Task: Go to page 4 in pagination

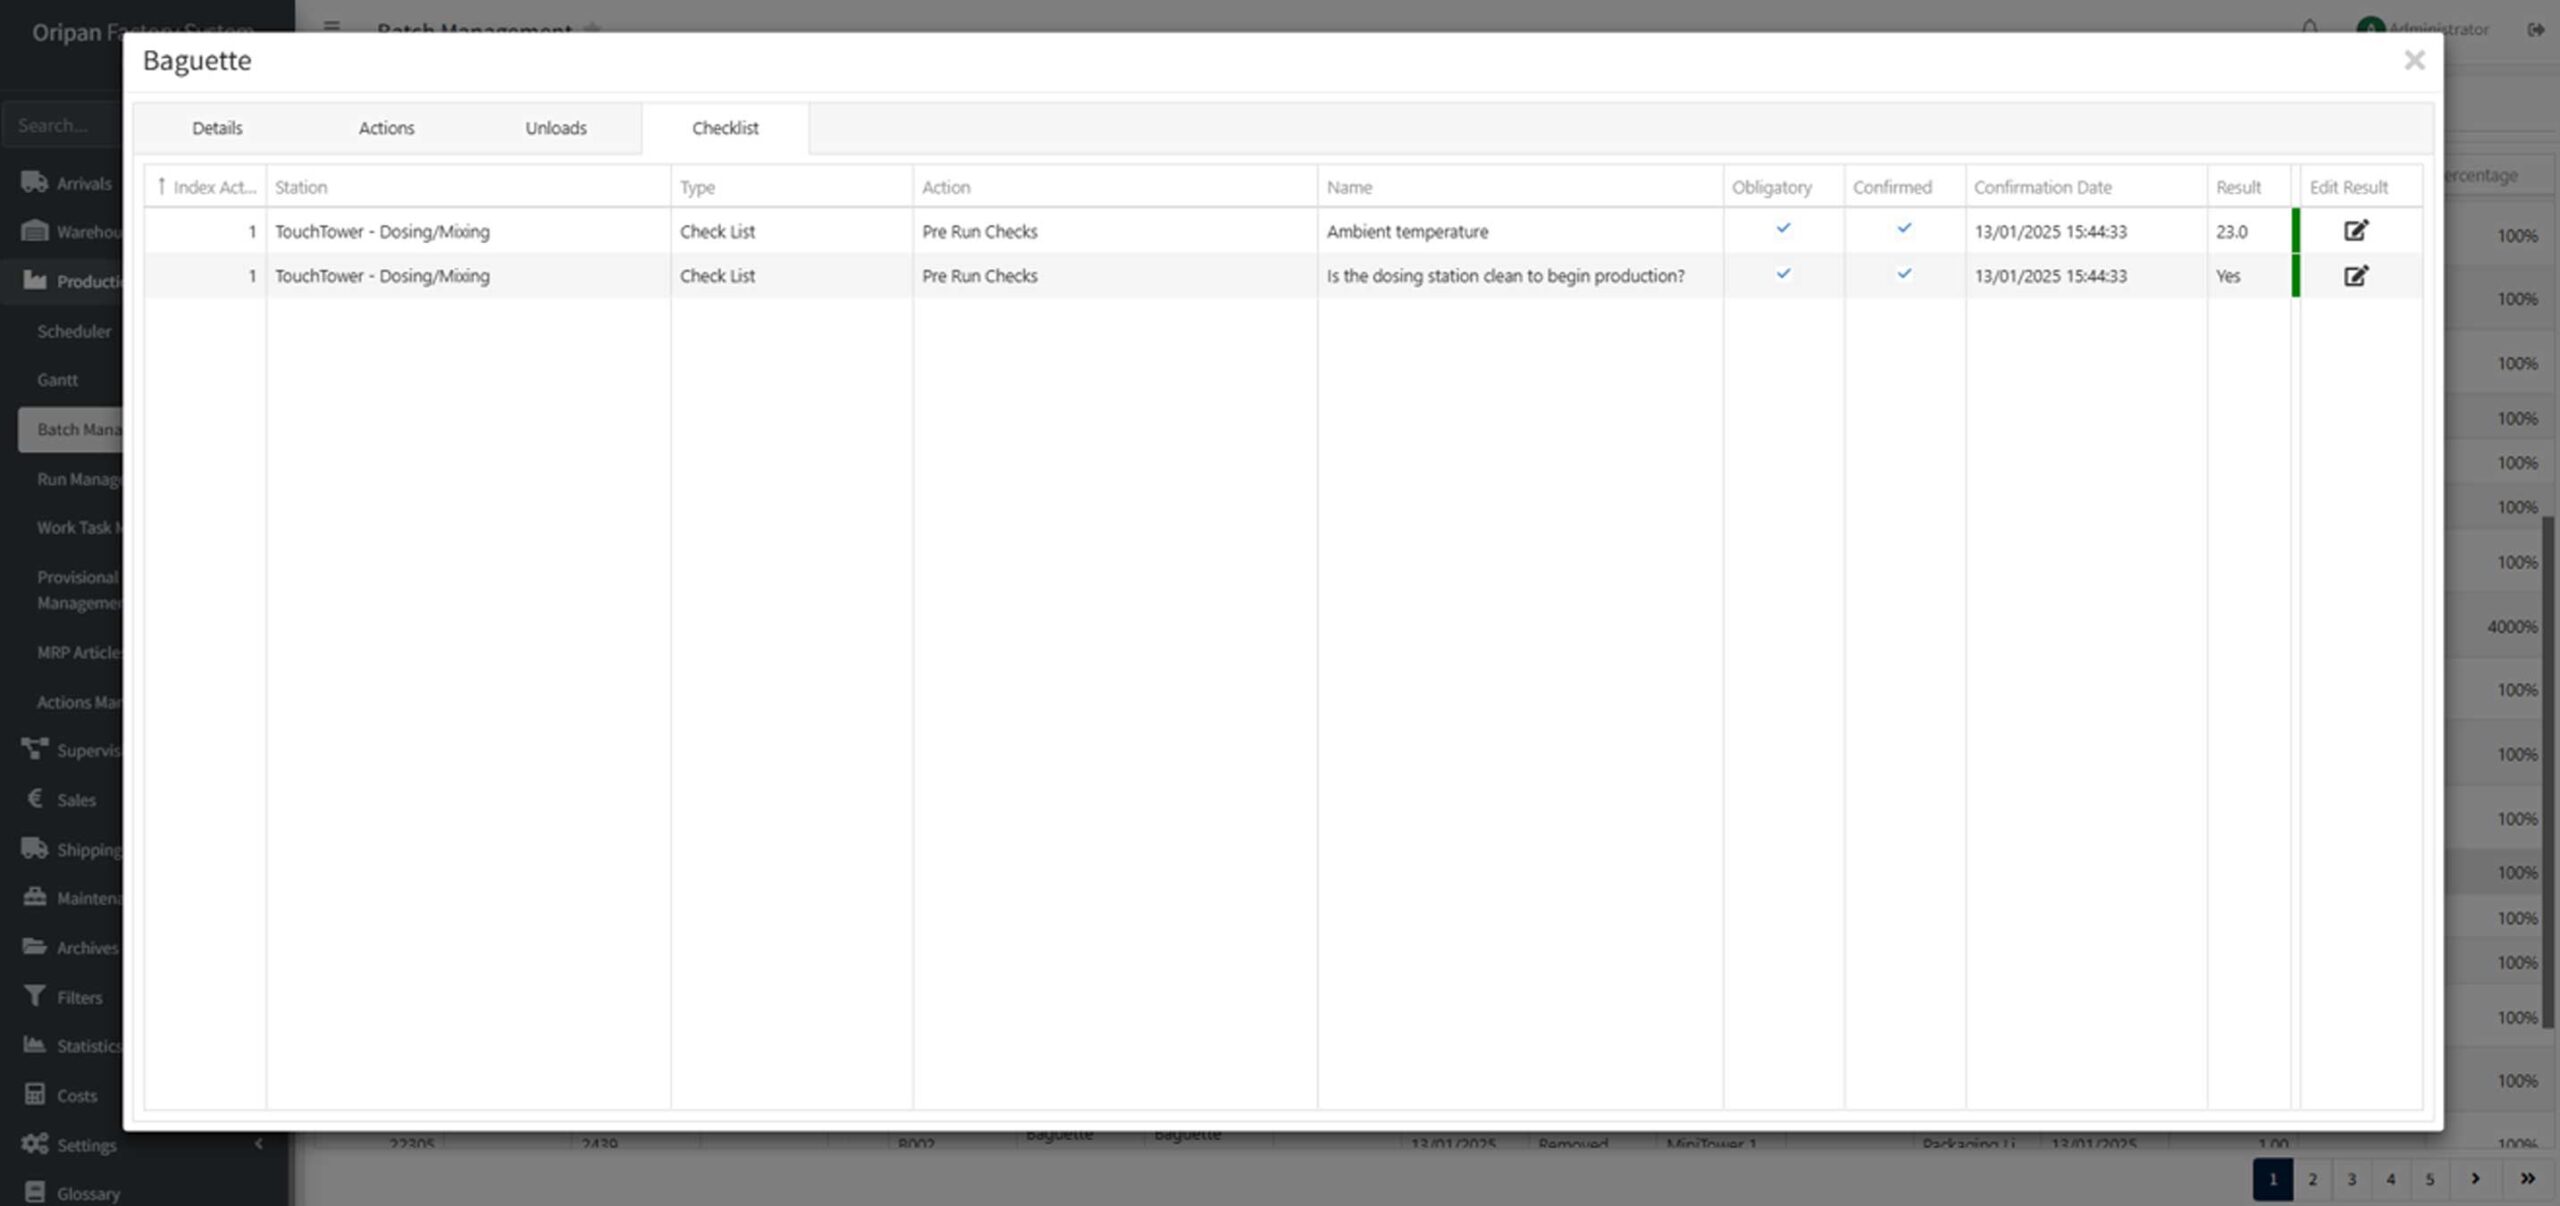Action: tap(2390, 1179)
